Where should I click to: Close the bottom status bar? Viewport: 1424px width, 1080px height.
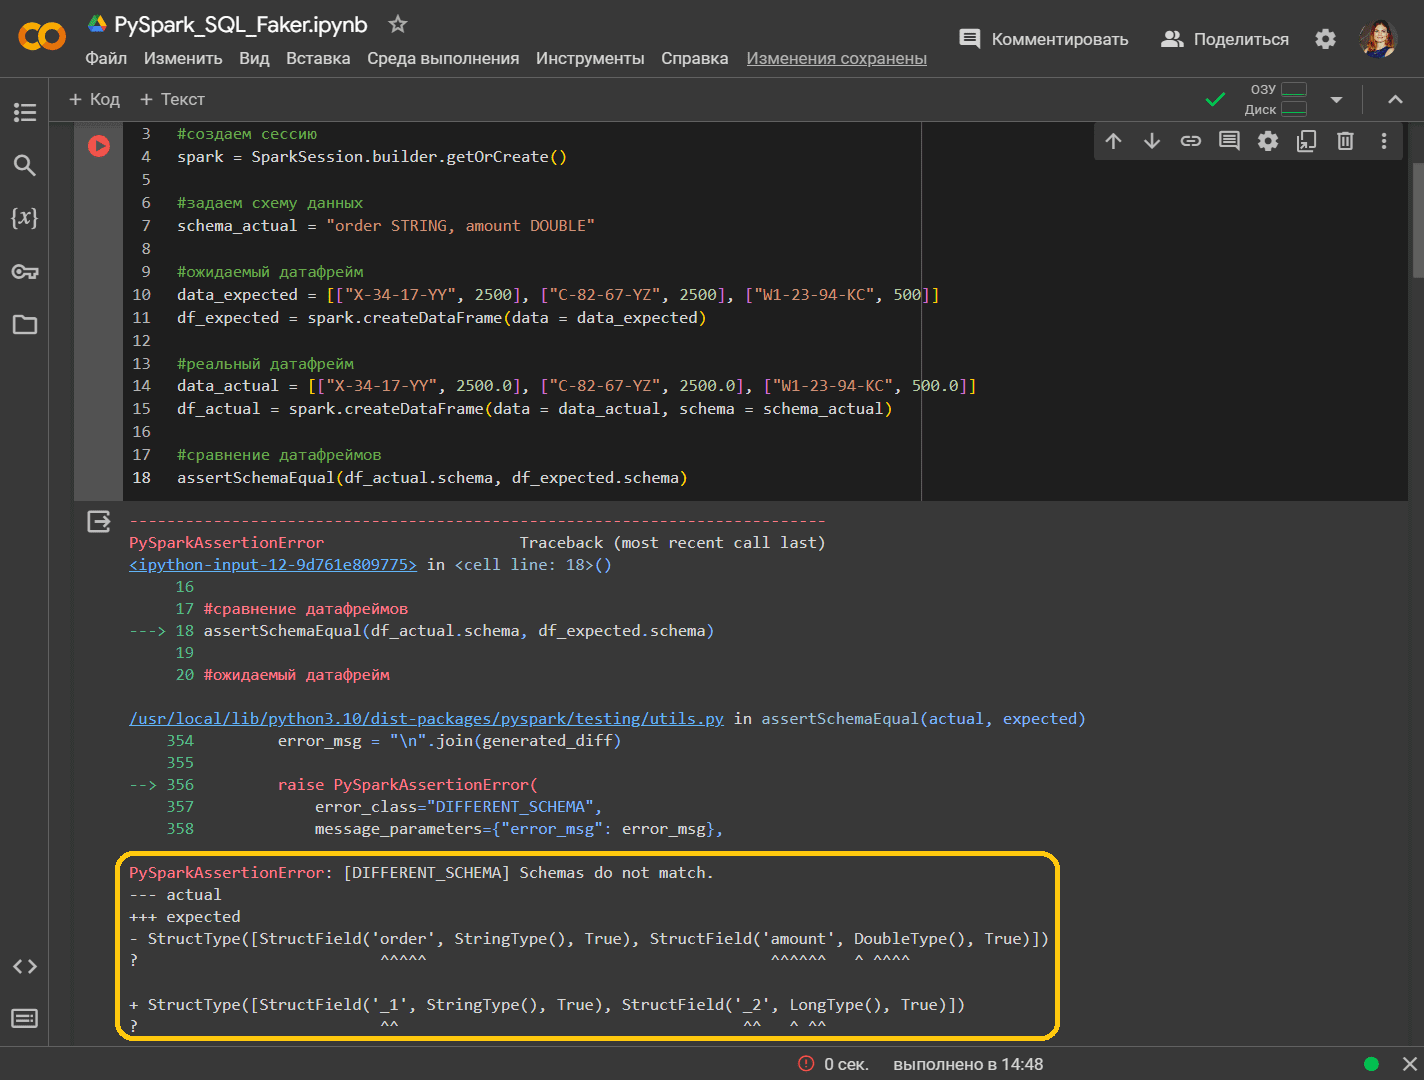1409,1064
